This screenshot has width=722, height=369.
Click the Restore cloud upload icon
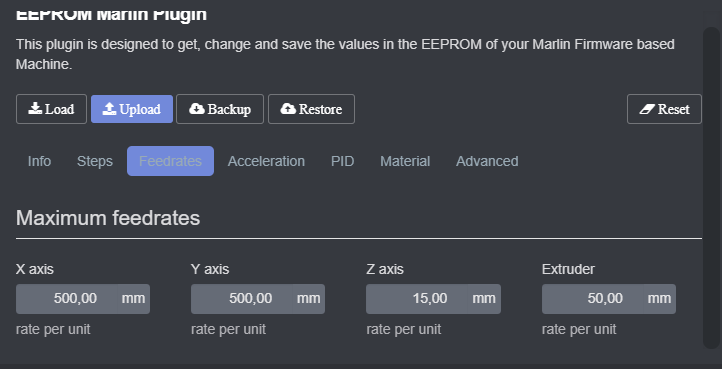(x=288, y=109)
